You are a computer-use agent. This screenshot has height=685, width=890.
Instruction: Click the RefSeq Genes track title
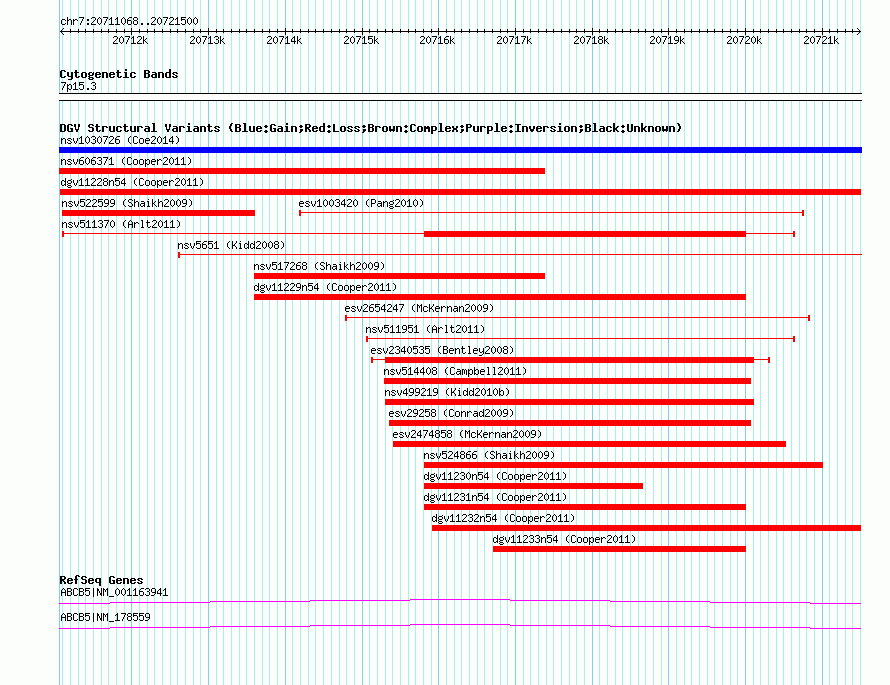tap(101, 580)
